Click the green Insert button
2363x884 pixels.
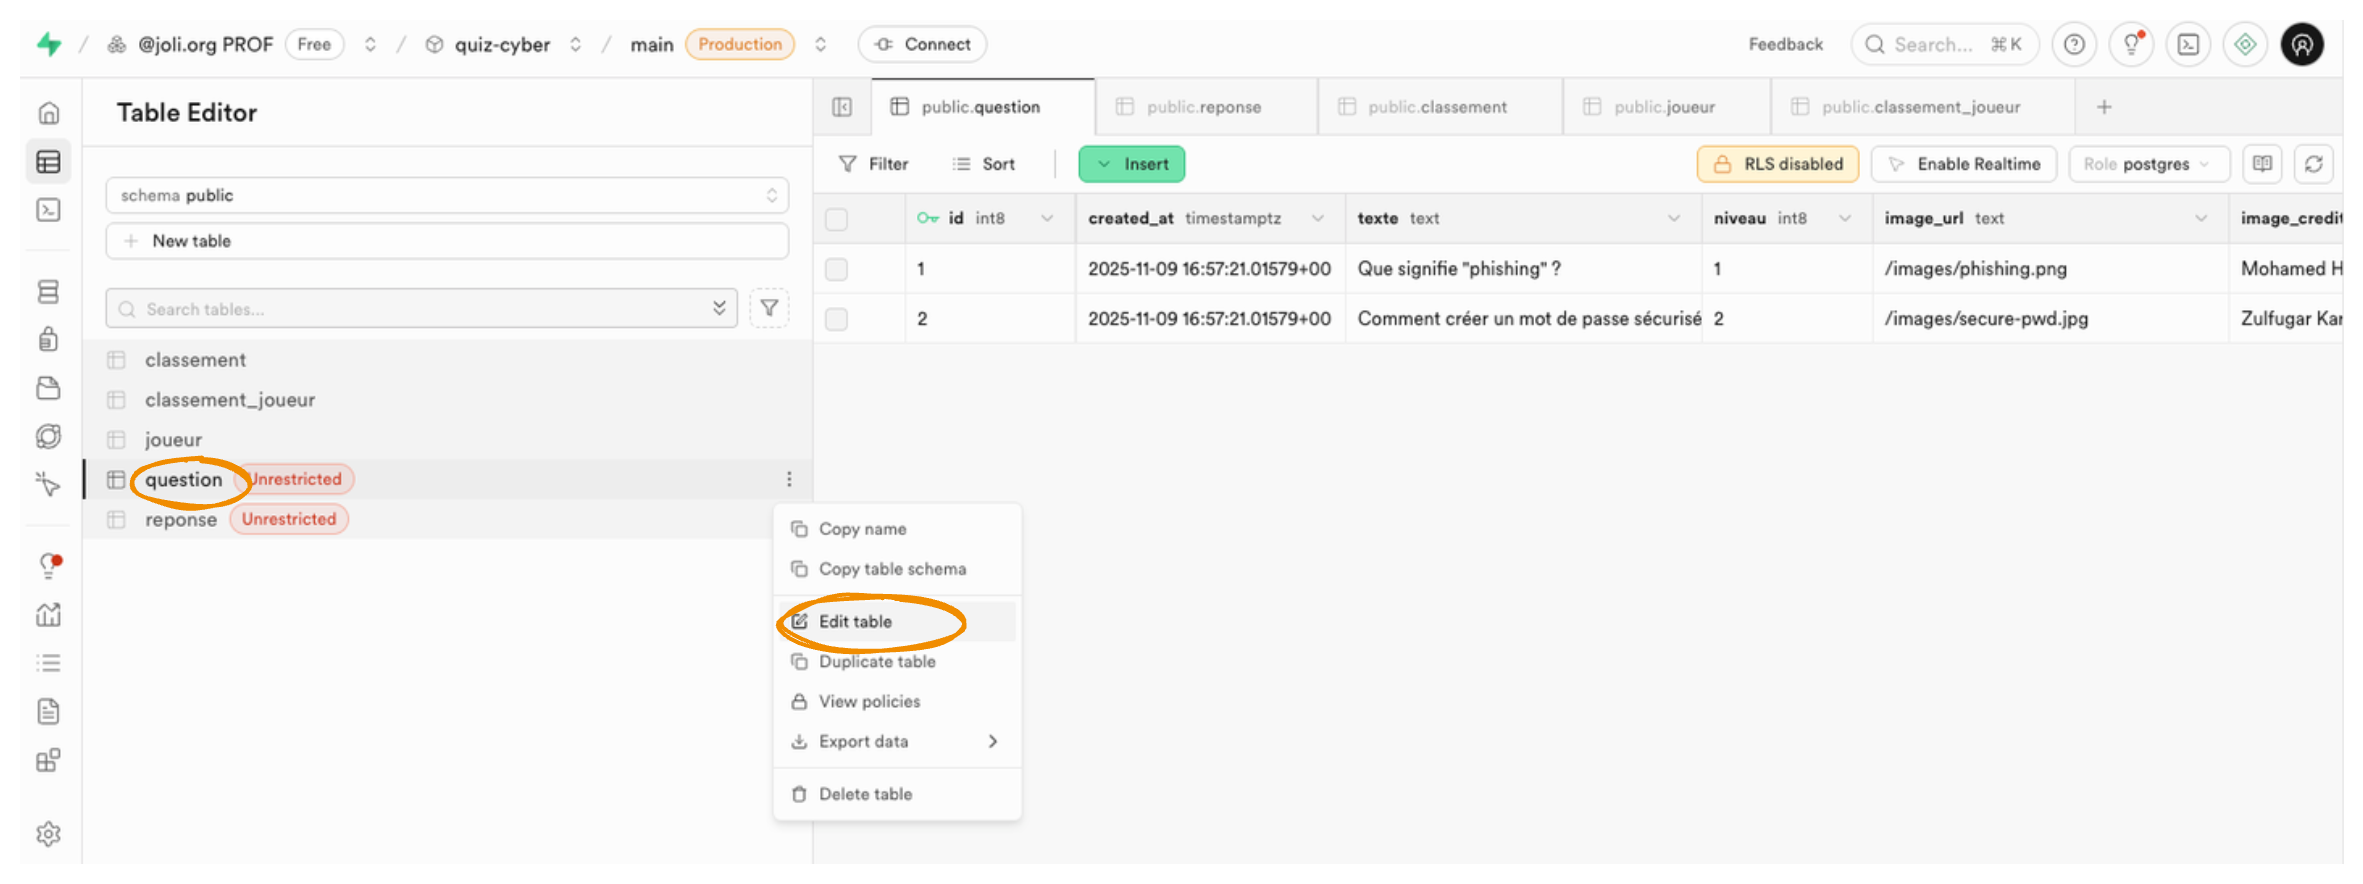coord(1131,164)
